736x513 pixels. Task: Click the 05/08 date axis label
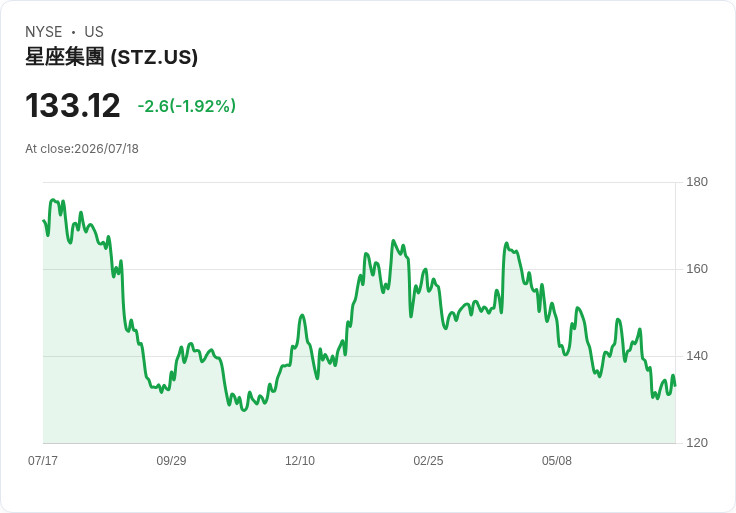click(557, 460)
